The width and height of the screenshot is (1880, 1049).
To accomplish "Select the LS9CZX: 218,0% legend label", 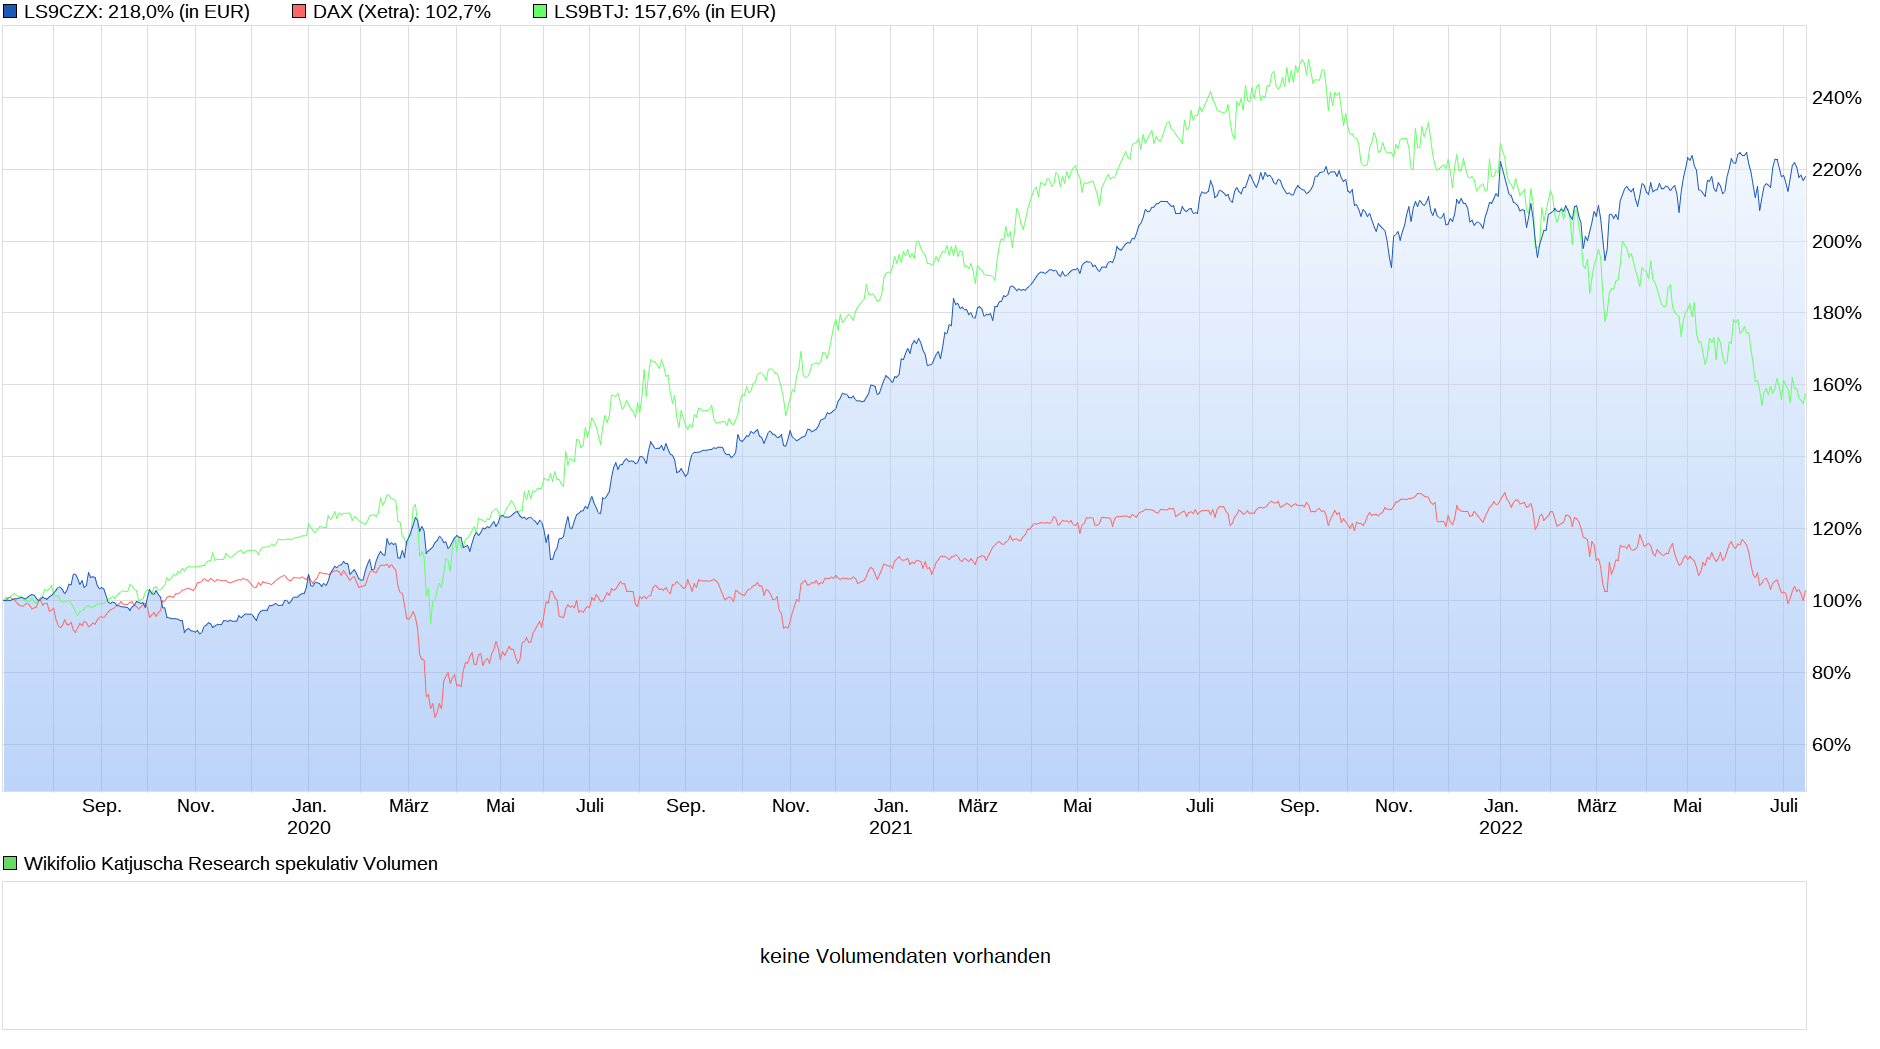I will click(x=137, y=12).
